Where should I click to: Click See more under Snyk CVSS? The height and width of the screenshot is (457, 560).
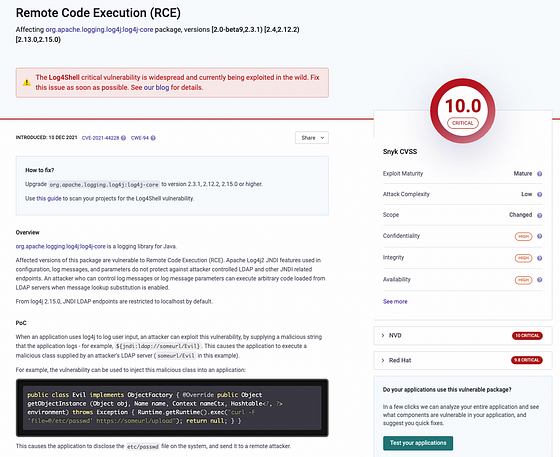(x=395, y=302)
